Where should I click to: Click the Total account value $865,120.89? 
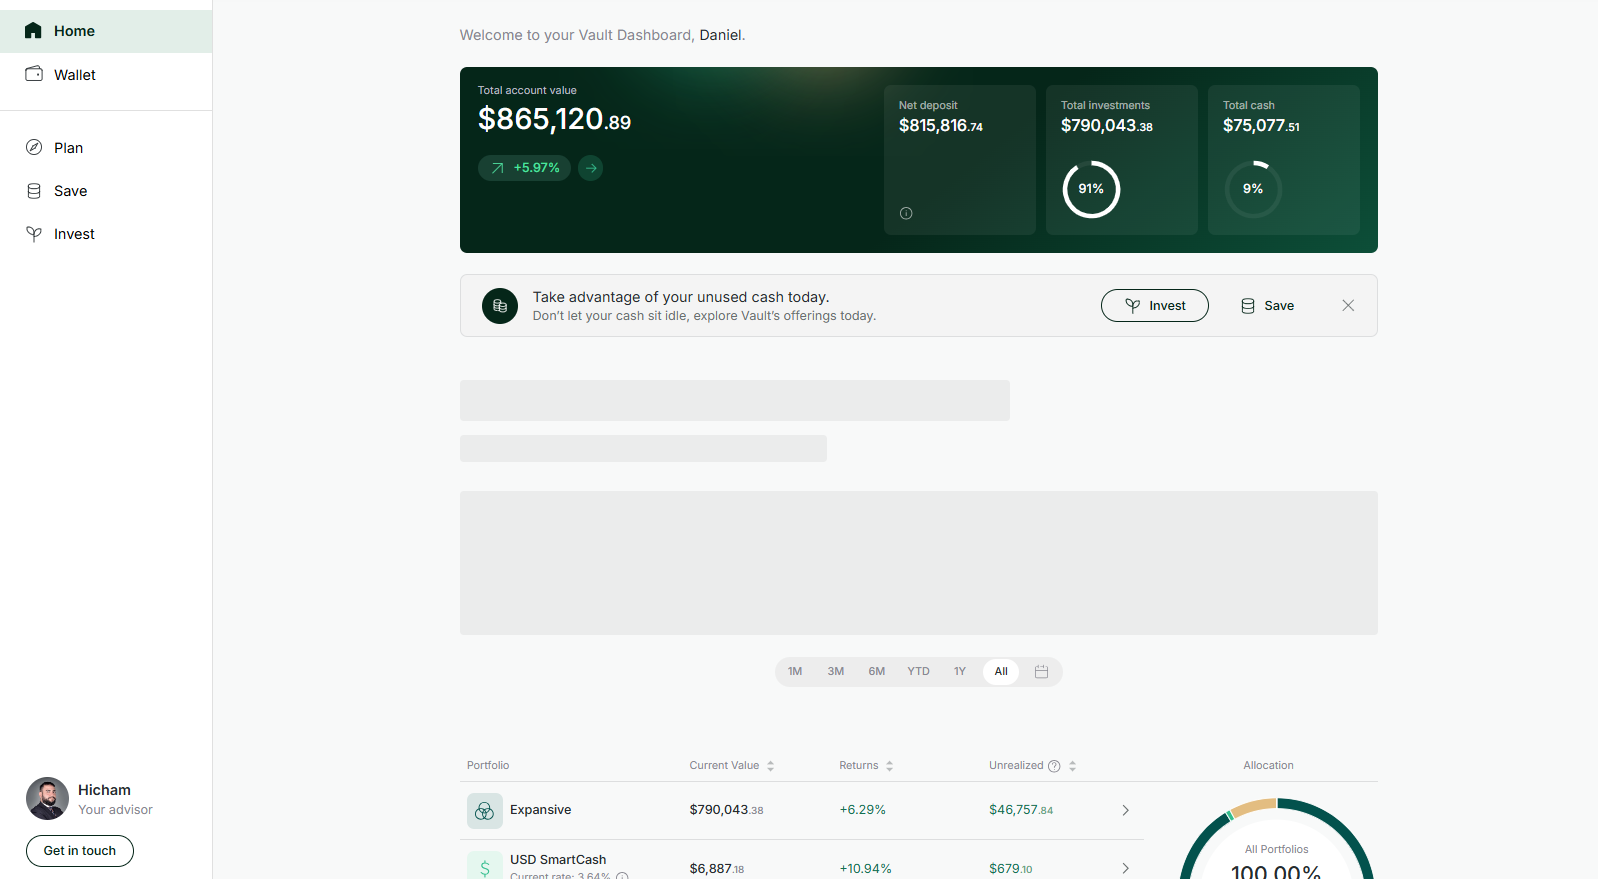point(555,119)
